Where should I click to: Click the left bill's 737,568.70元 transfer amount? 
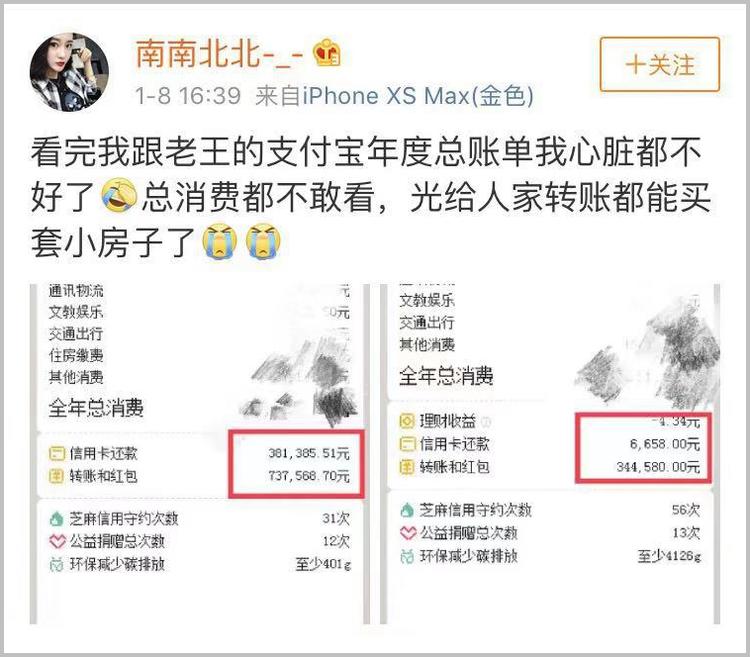(x=309, y=476)
